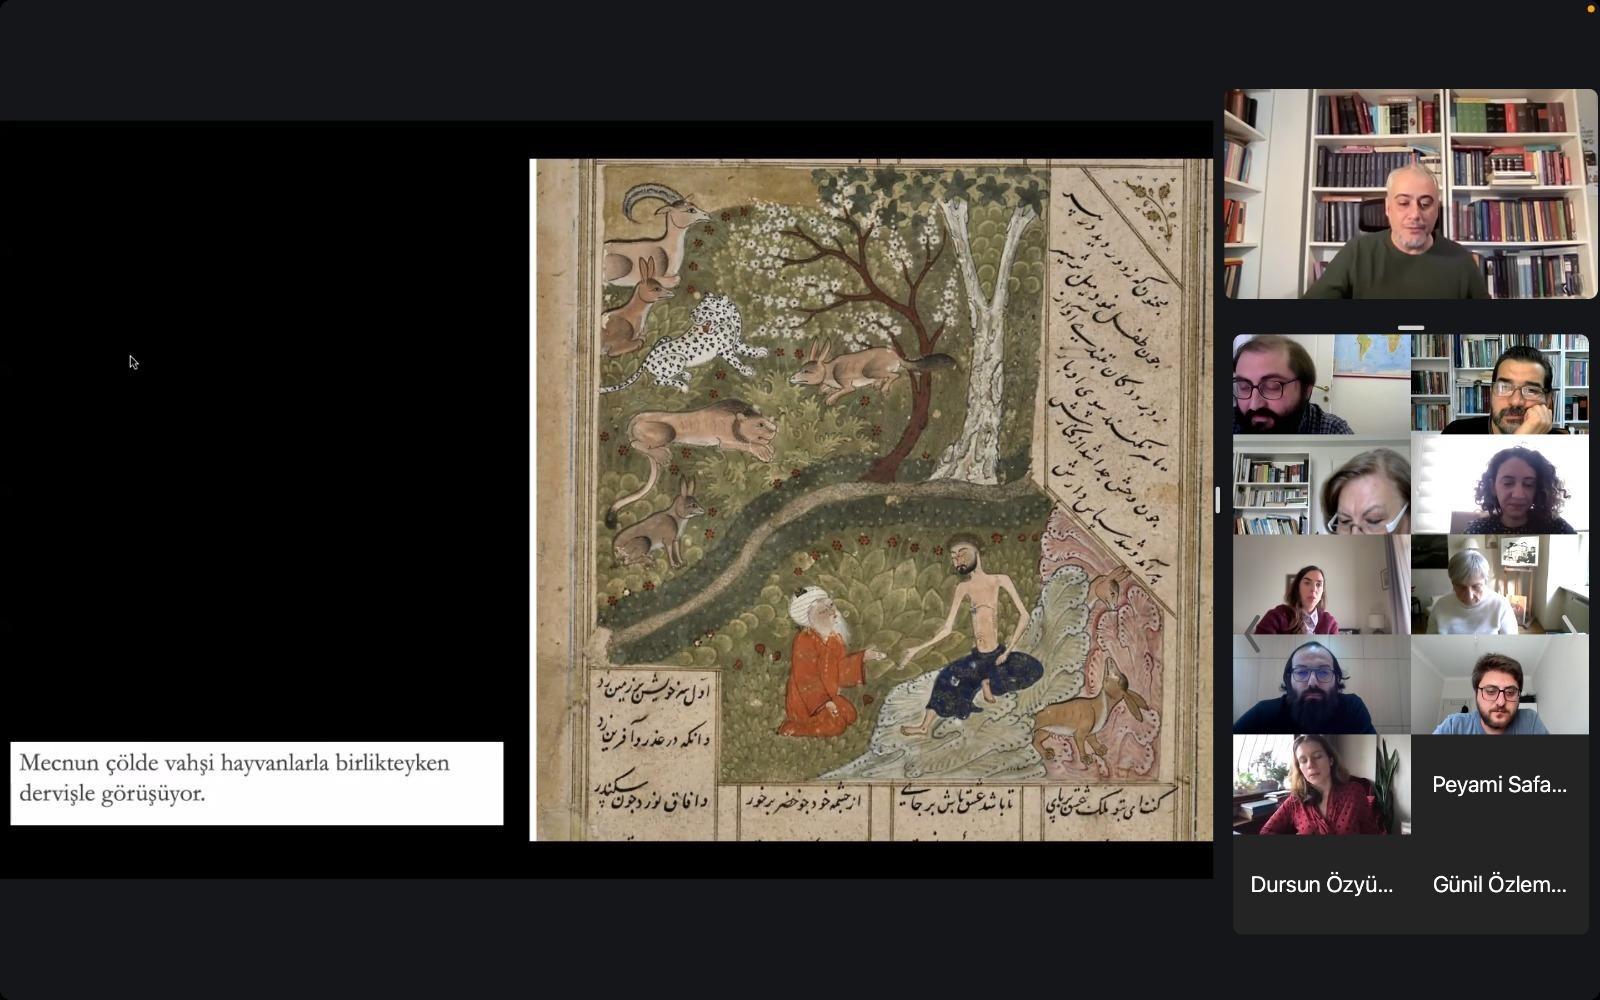Select video of woman in maroon top
The height and width of the screenshot is (1000, 1600).
[x=1322, y=584]
